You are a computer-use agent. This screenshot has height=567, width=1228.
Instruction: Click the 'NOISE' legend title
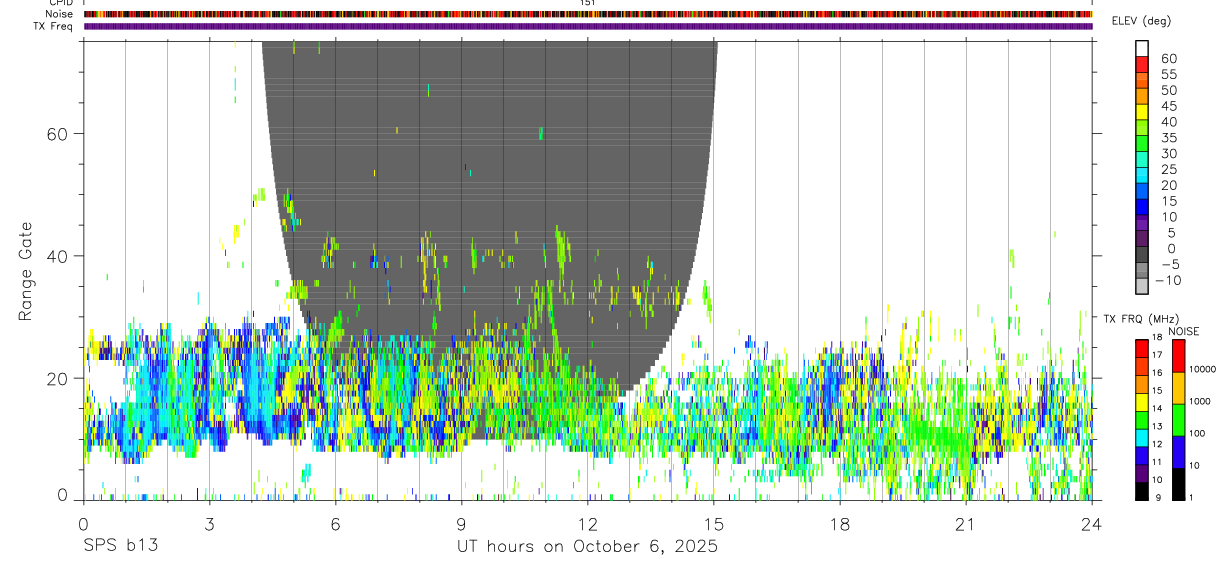(x=1183, y=331)
